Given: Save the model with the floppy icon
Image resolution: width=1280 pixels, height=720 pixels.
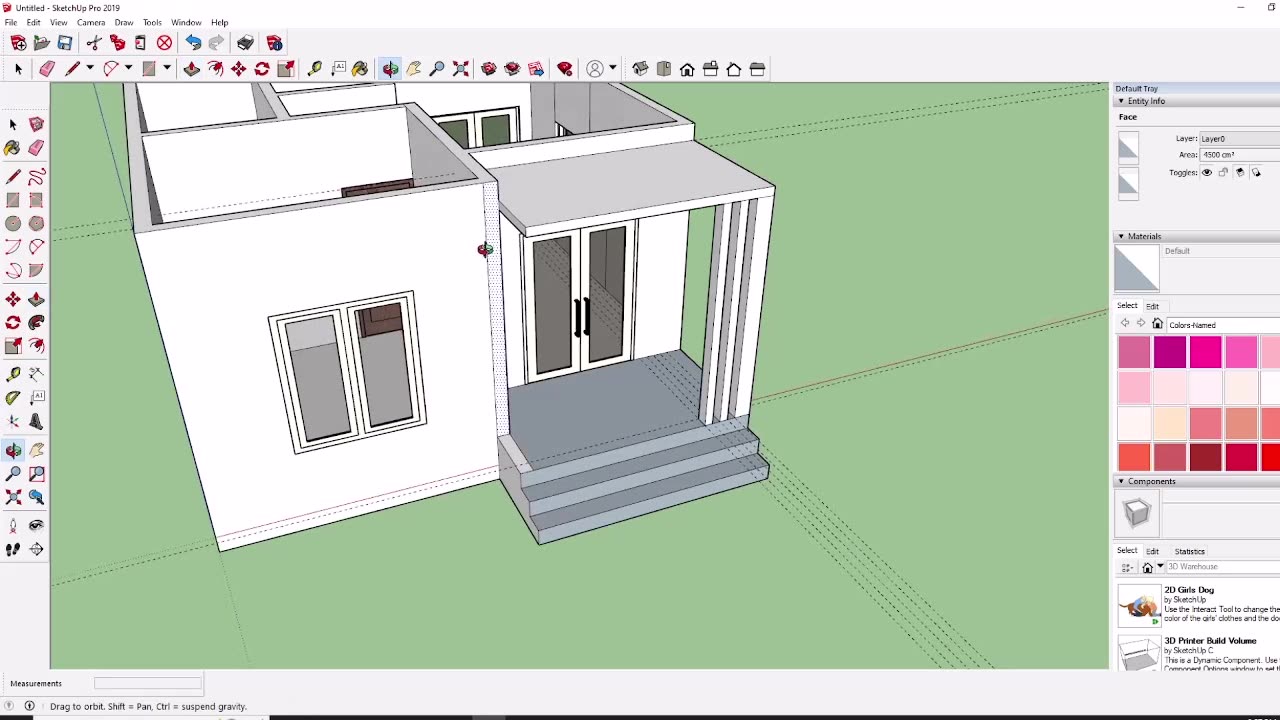Looking at the screenshot, I should click(65, 43).
